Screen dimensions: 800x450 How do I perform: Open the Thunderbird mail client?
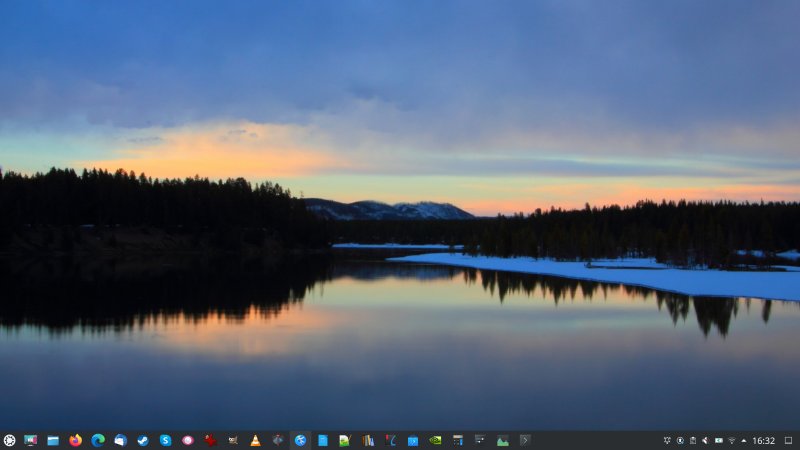pyautogui.click(x=120, y=440)
